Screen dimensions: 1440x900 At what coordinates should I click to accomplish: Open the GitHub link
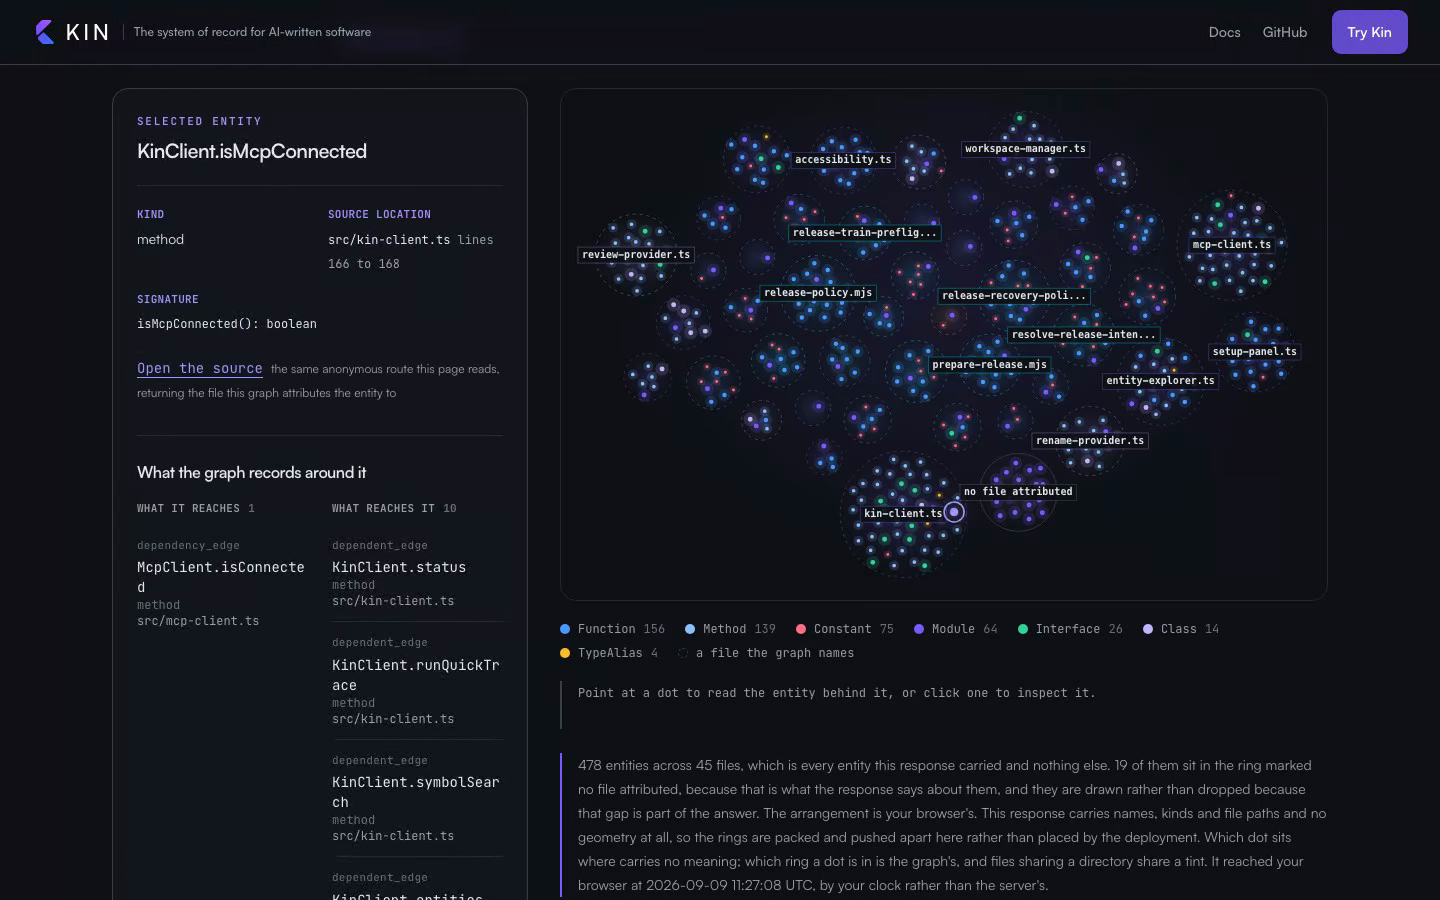pos(1284,32)
